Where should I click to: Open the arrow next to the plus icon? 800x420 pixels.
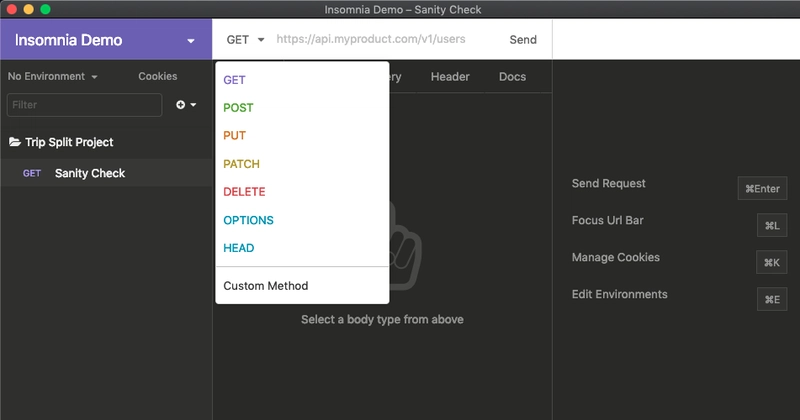193,105
